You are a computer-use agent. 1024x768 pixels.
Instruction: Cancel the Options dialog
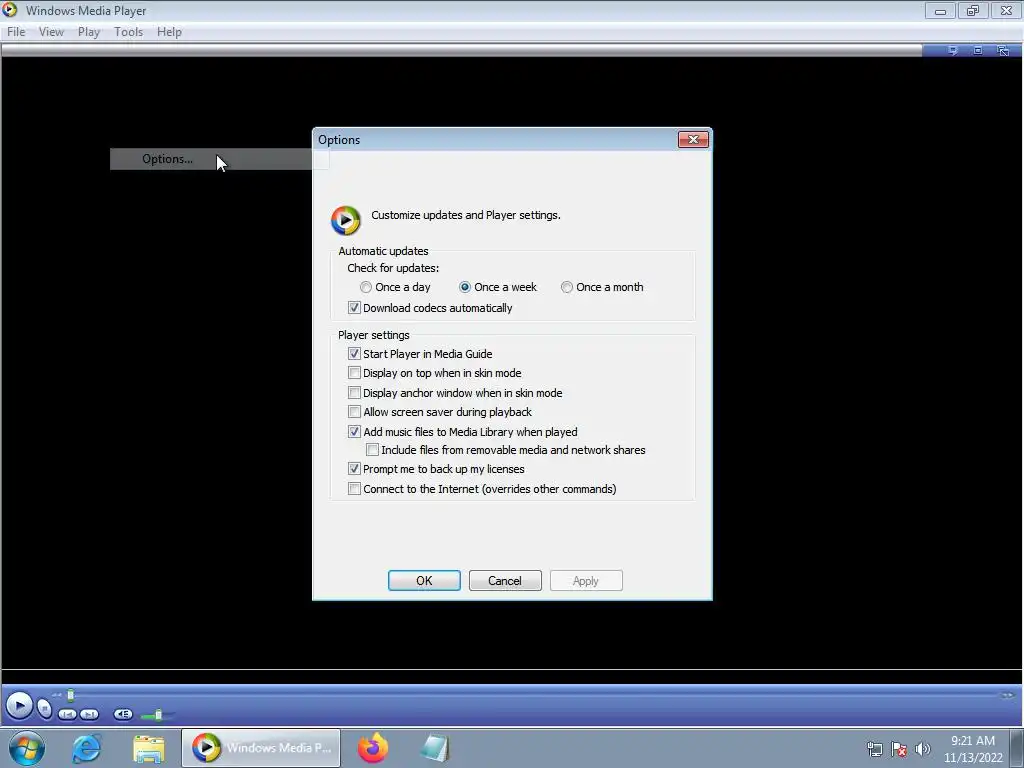[505, 581]
